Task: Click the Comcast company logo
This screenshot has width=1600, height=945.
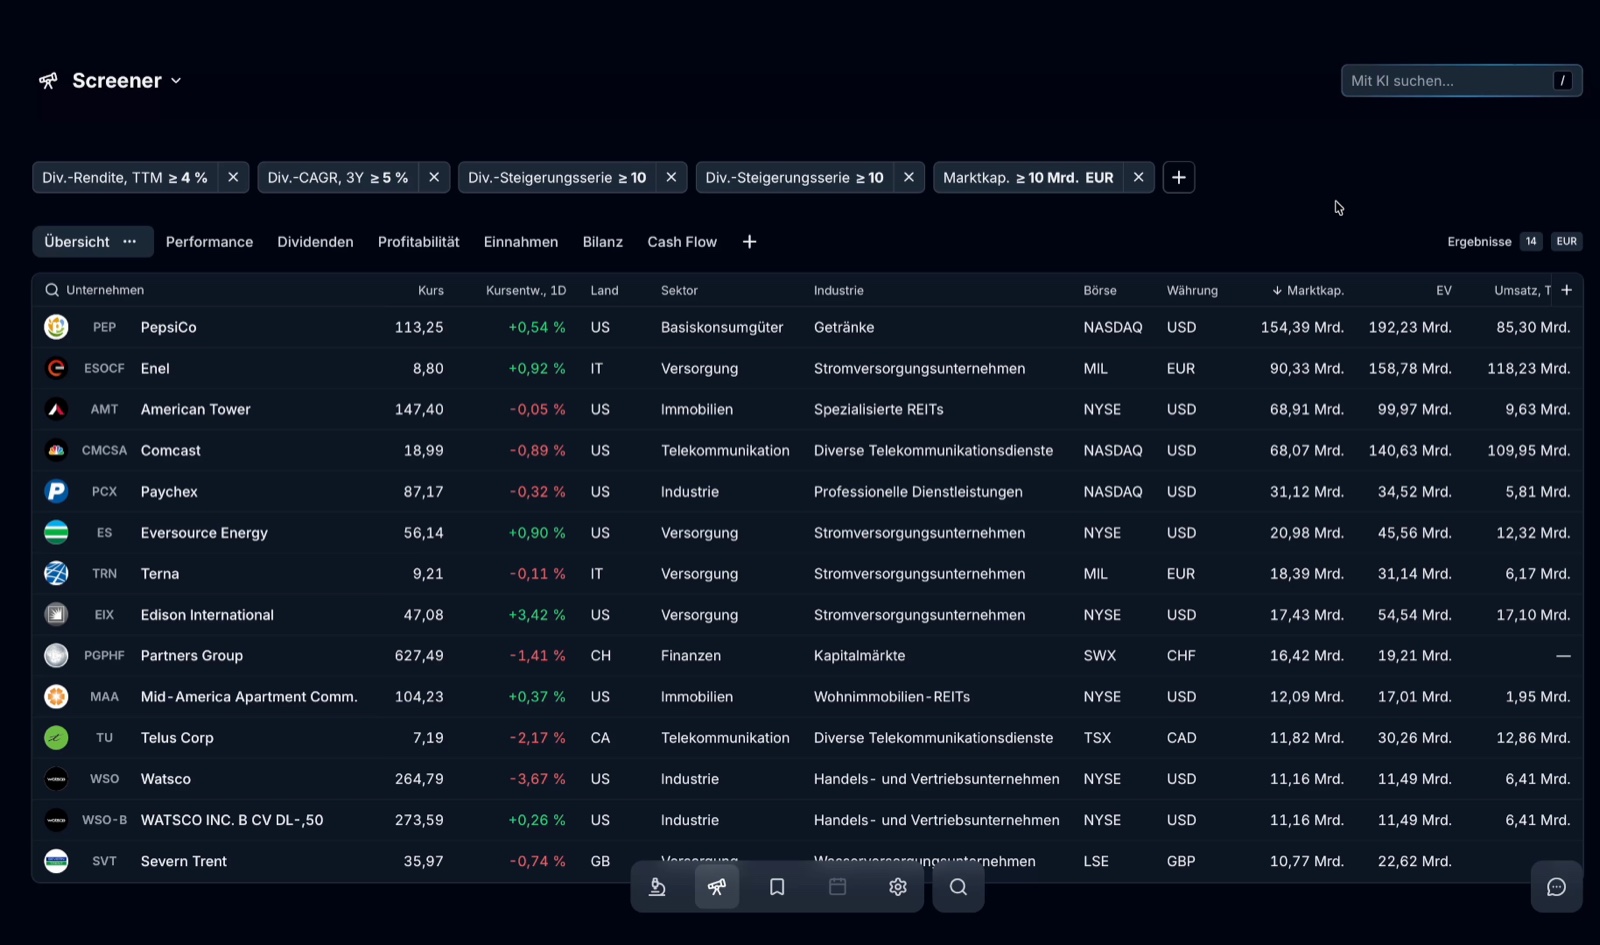Action: coord(56,450)
